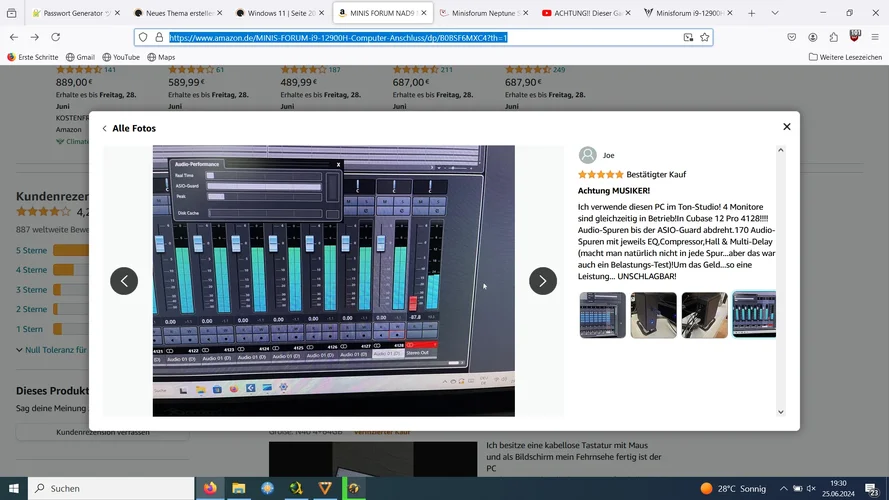Close the photo viewer dialog
This screenshot has height=500, width=889.
click(x=786, y=127)
